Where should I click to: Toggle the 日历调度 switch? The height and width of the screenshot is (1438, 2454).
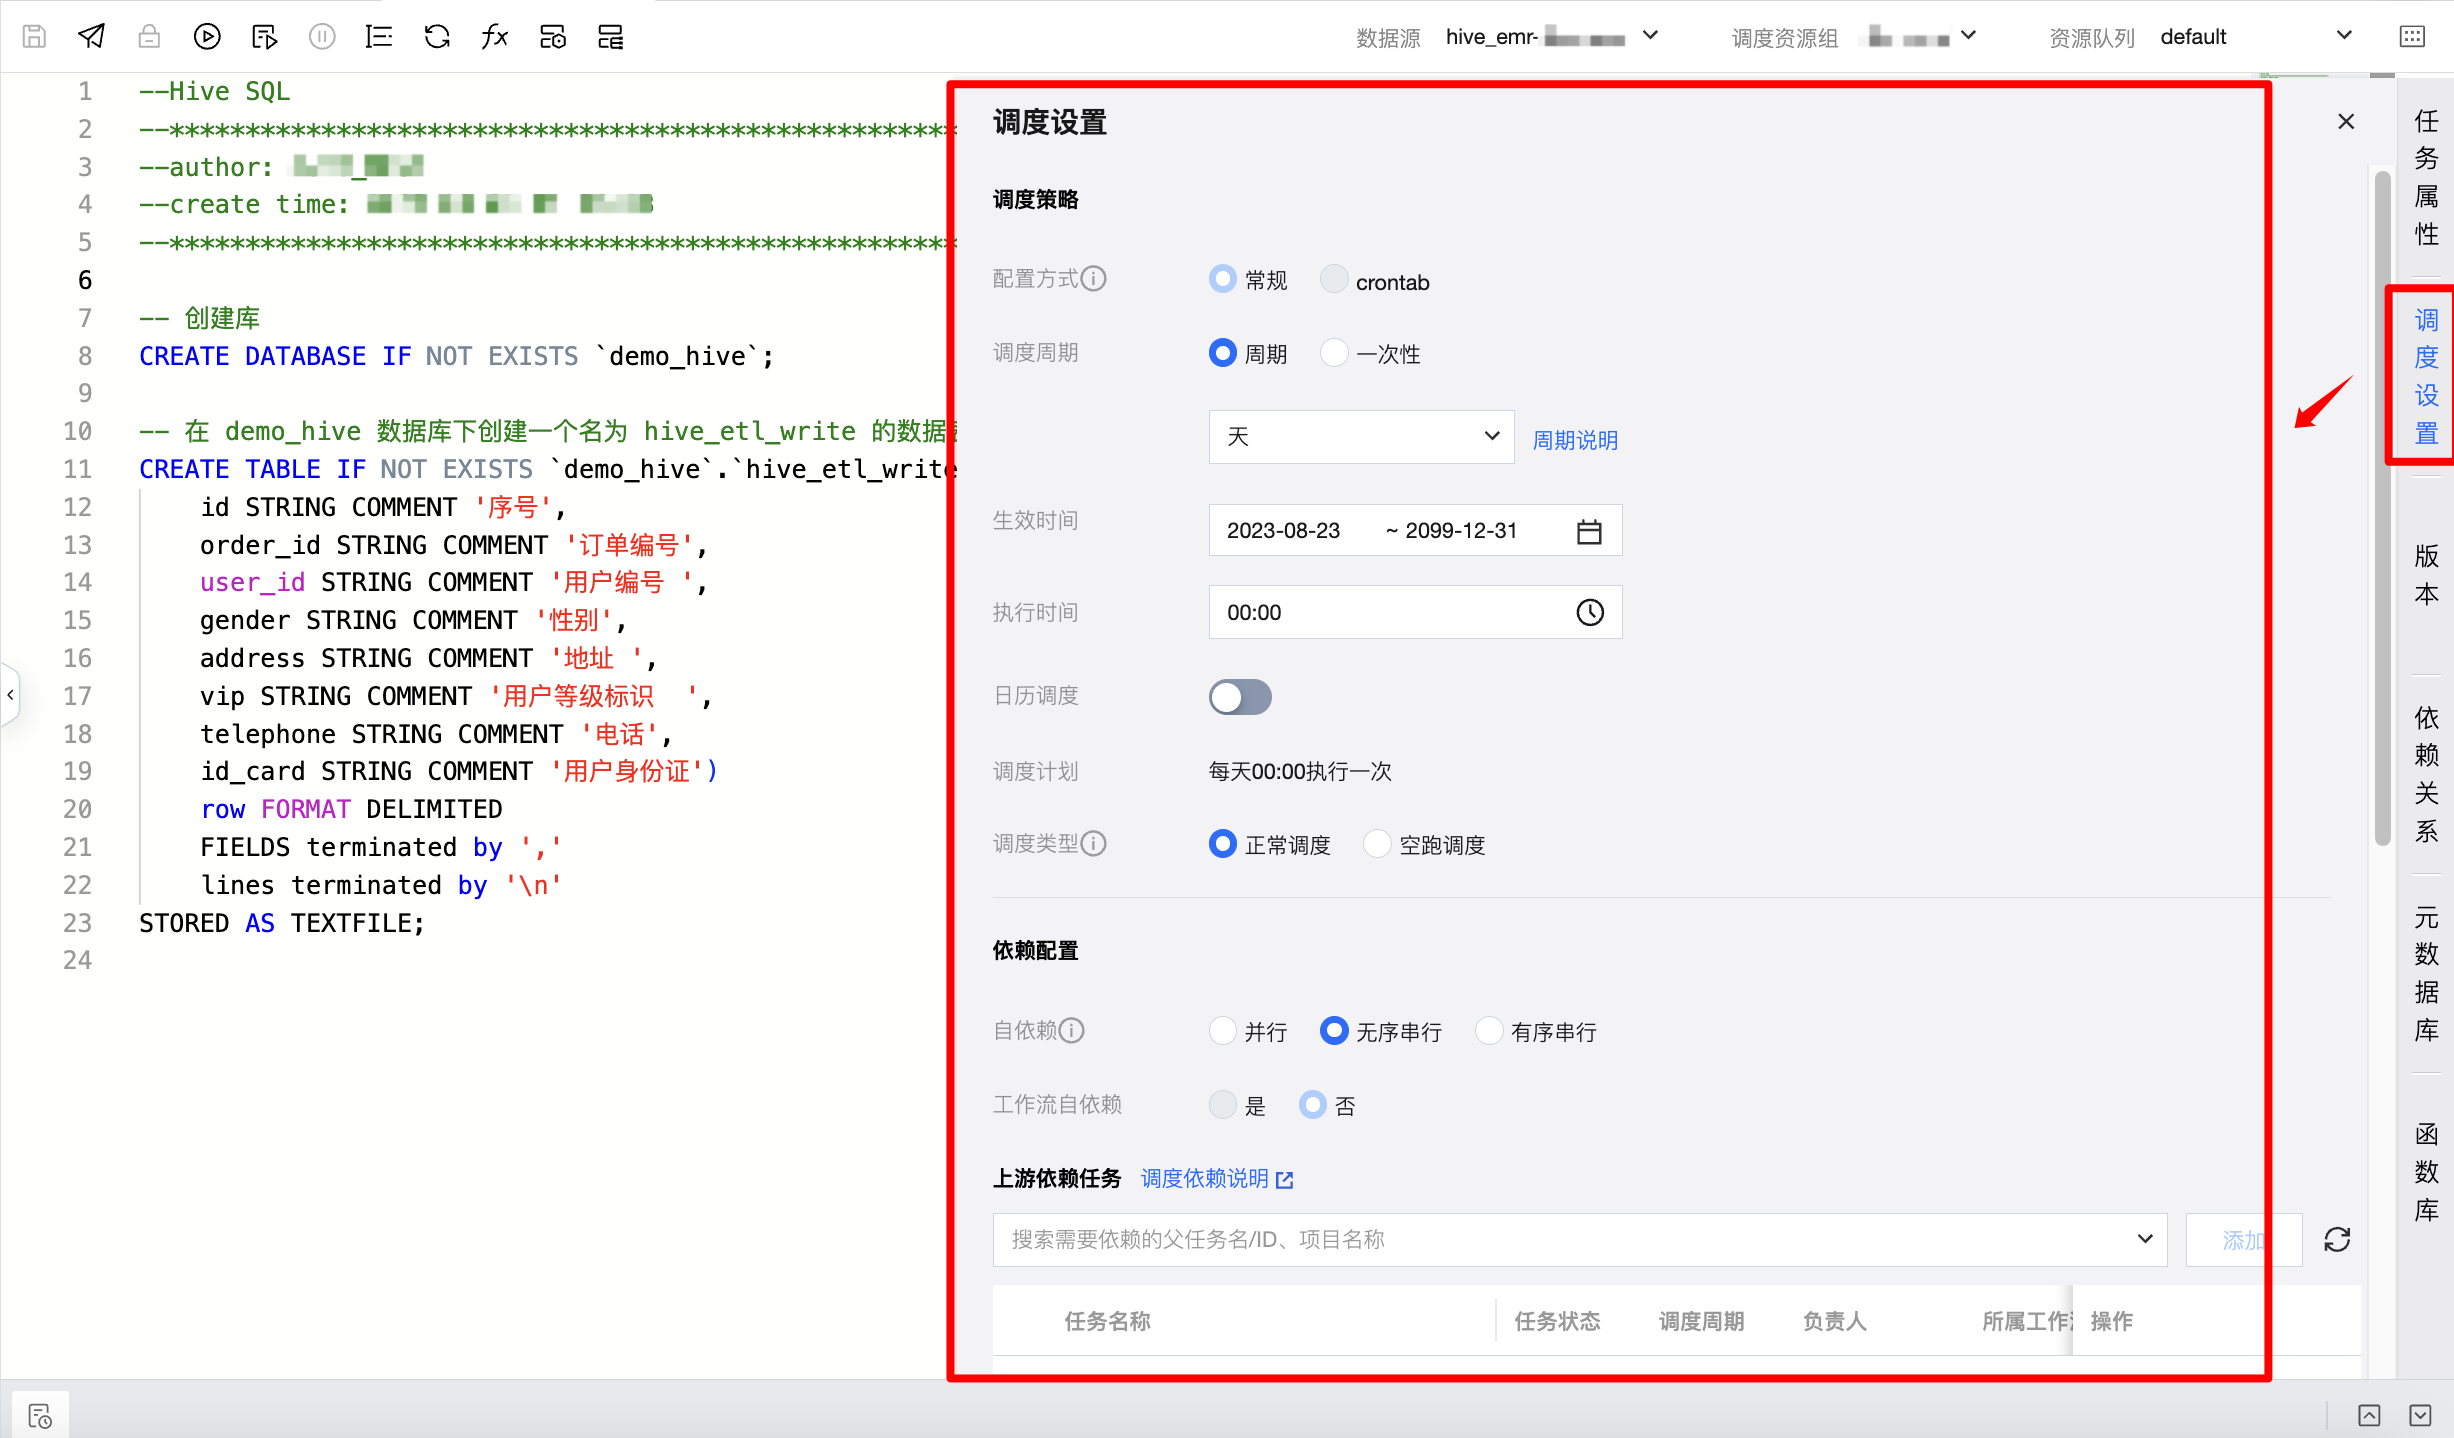tap(1240, 697)
